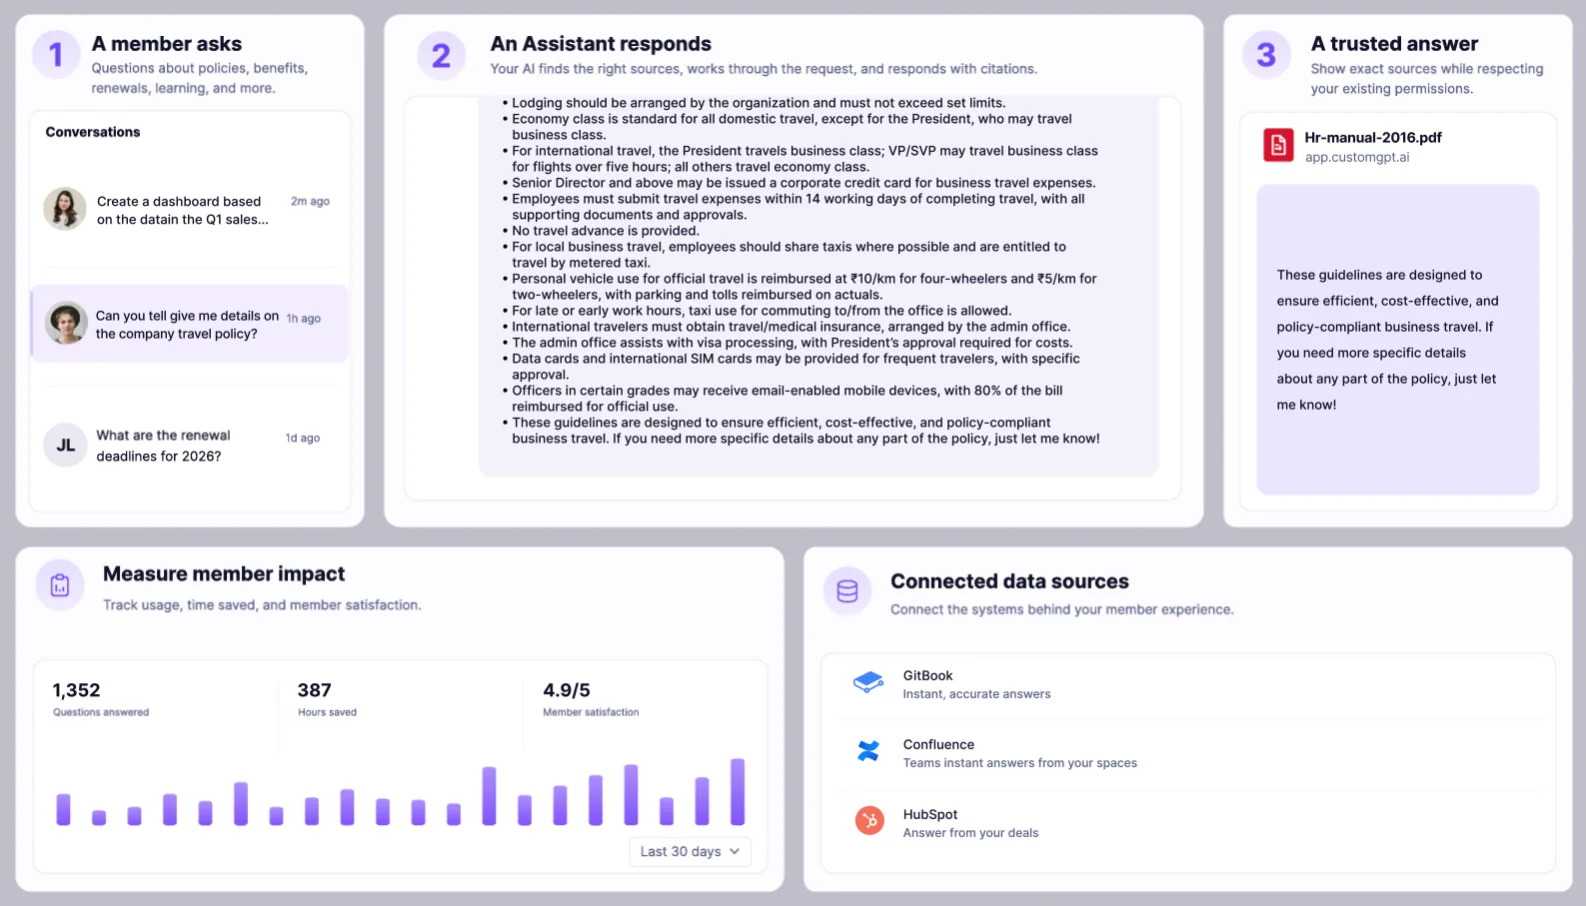
Task: Click the 4.9/5 member satisfaction value
Action: 567,690
